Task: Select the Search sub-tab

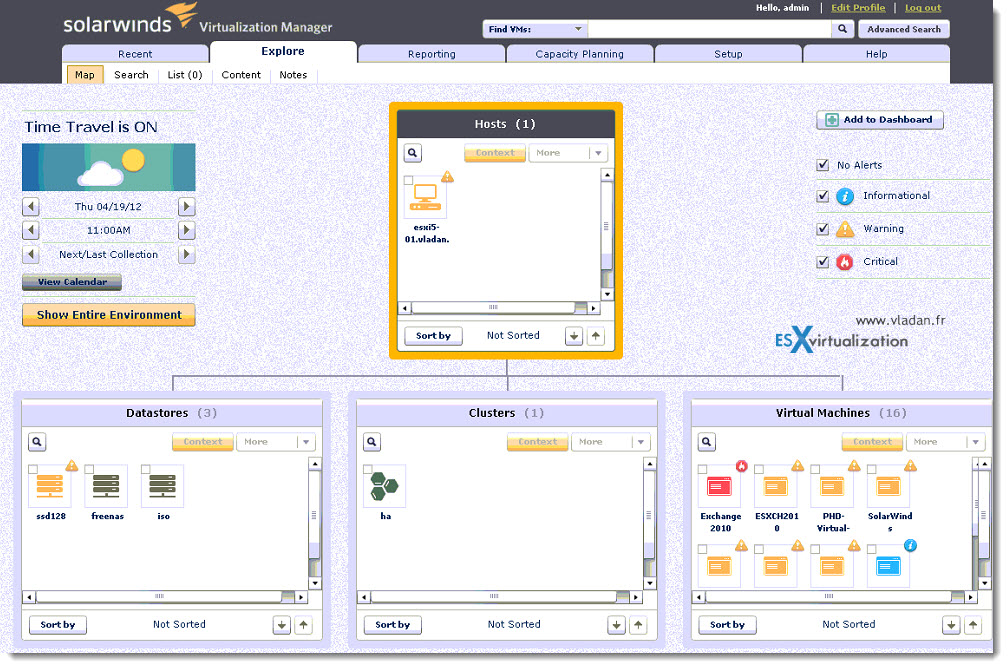Action: click(131, 75)
